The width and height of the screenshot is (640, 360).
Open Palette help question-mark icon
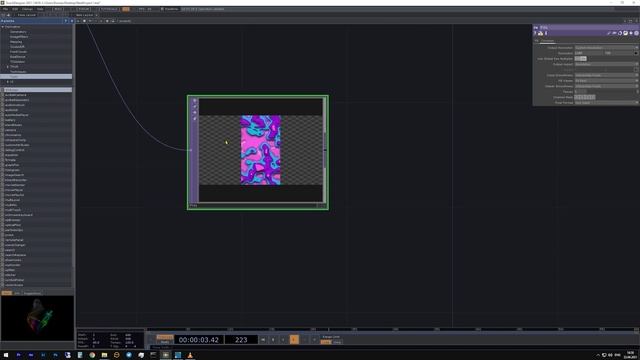[66, 21]
